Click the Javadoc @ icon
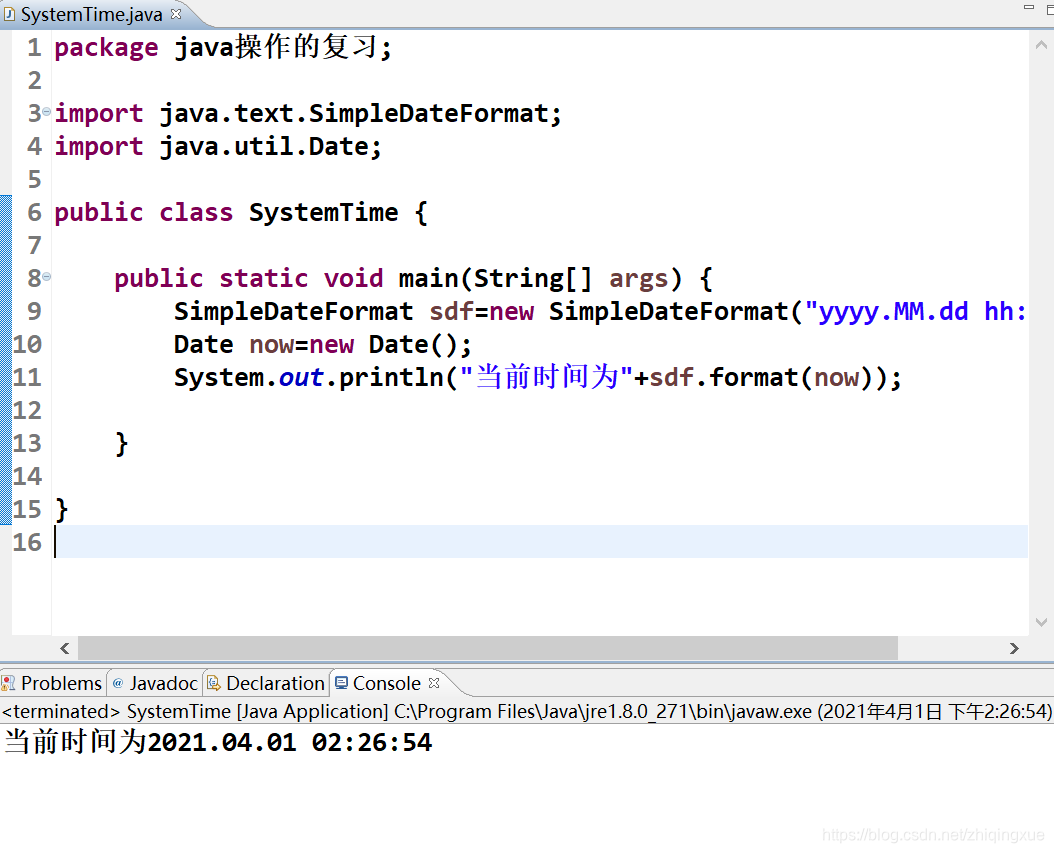 [x=118, y=684]
